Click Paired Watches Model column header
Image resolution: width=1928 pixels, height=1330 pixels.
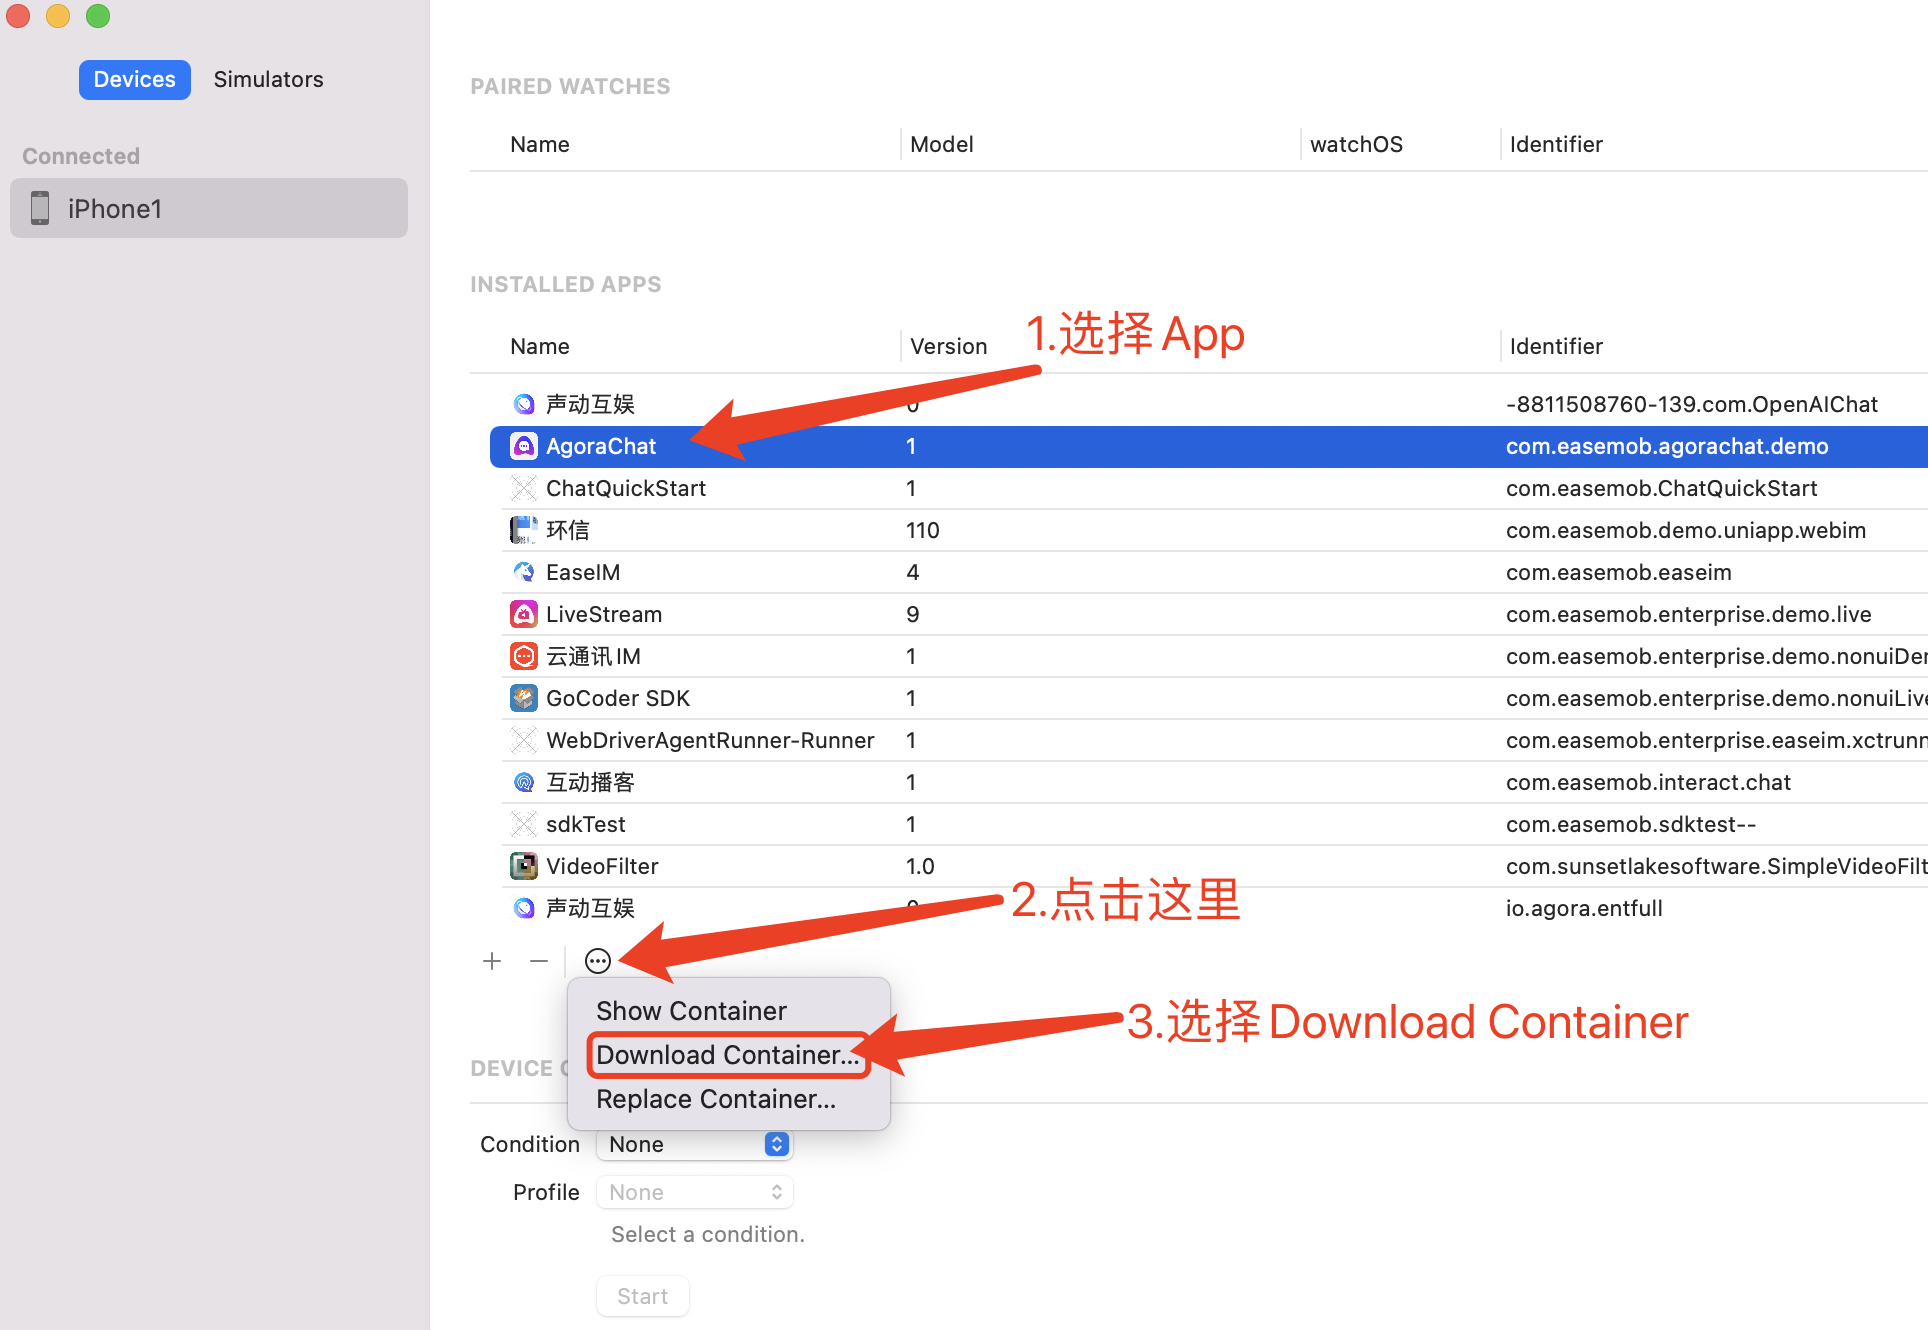[x=942, y=144]
